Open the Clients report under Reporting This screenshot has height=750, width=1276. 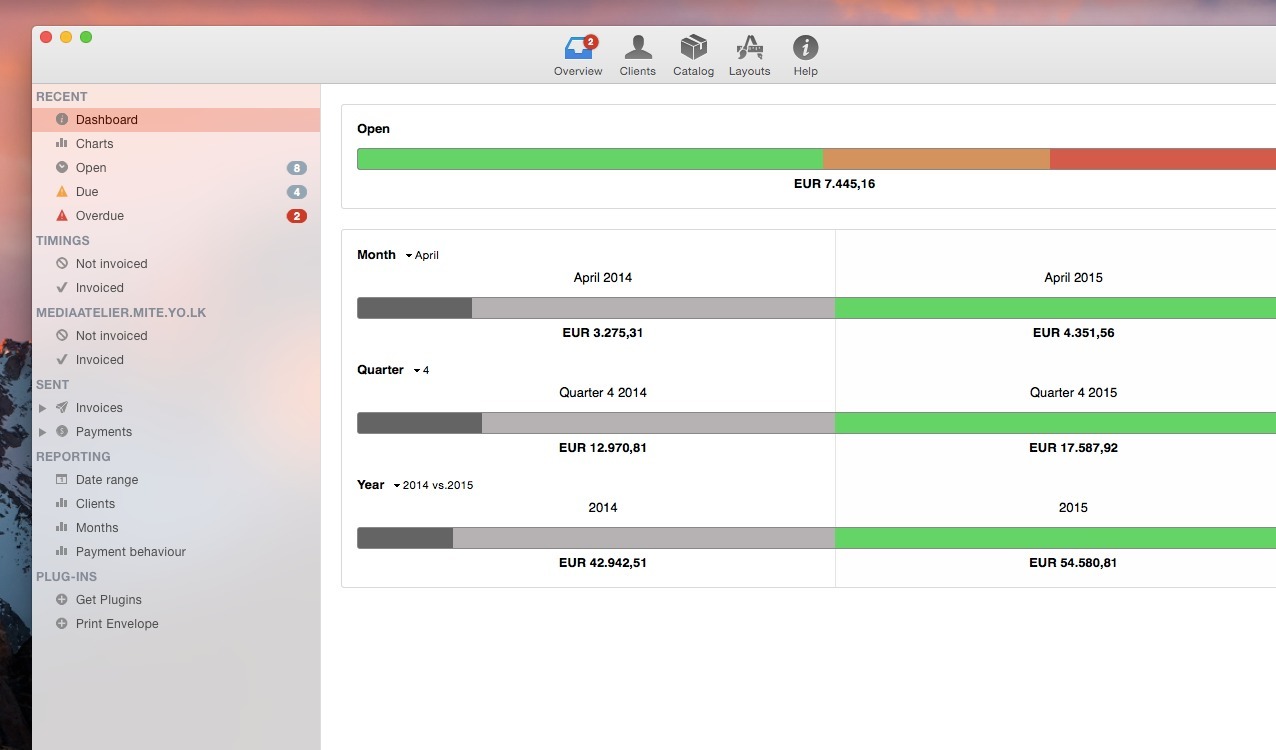(x=96, y=503)
